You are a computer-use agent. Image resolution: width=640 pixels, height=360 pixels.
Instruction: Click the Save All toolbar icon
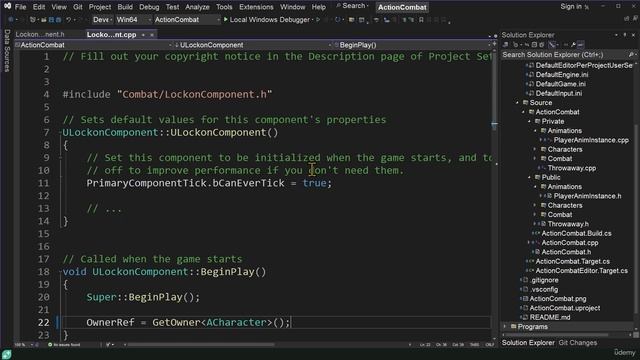(x=58, y=20)
